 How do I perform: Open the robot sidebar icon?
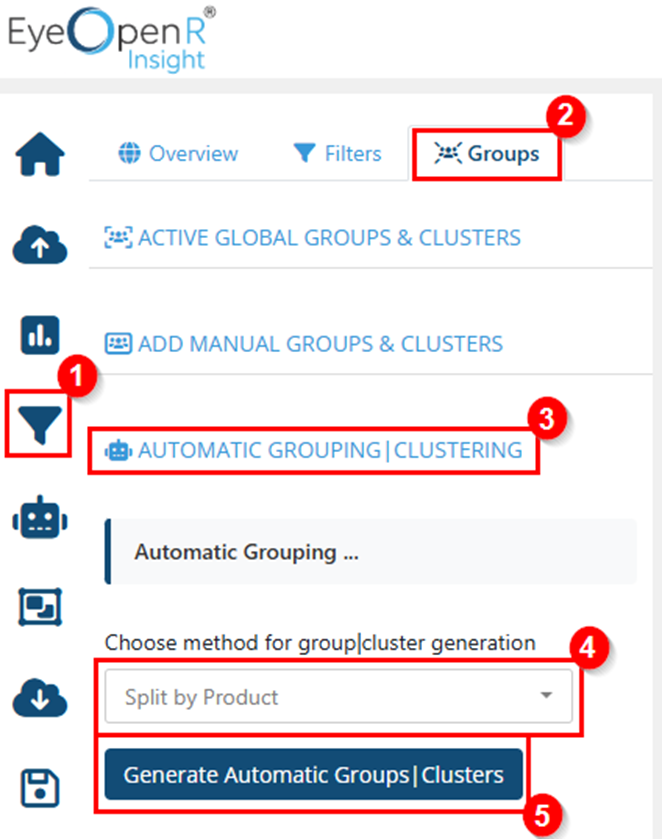40,517
